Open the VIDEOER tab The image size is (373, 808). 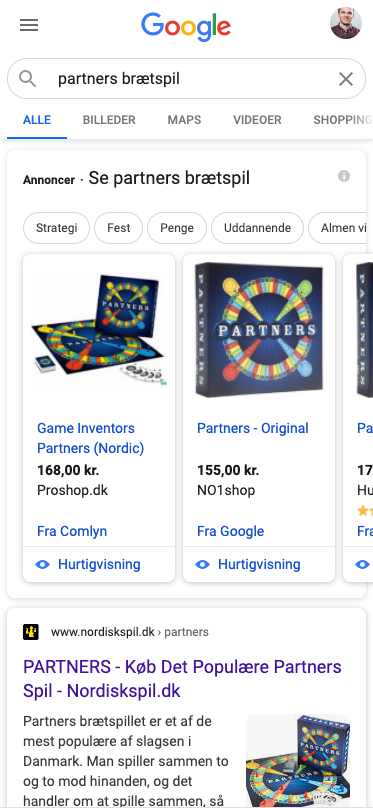pos(257,120)
